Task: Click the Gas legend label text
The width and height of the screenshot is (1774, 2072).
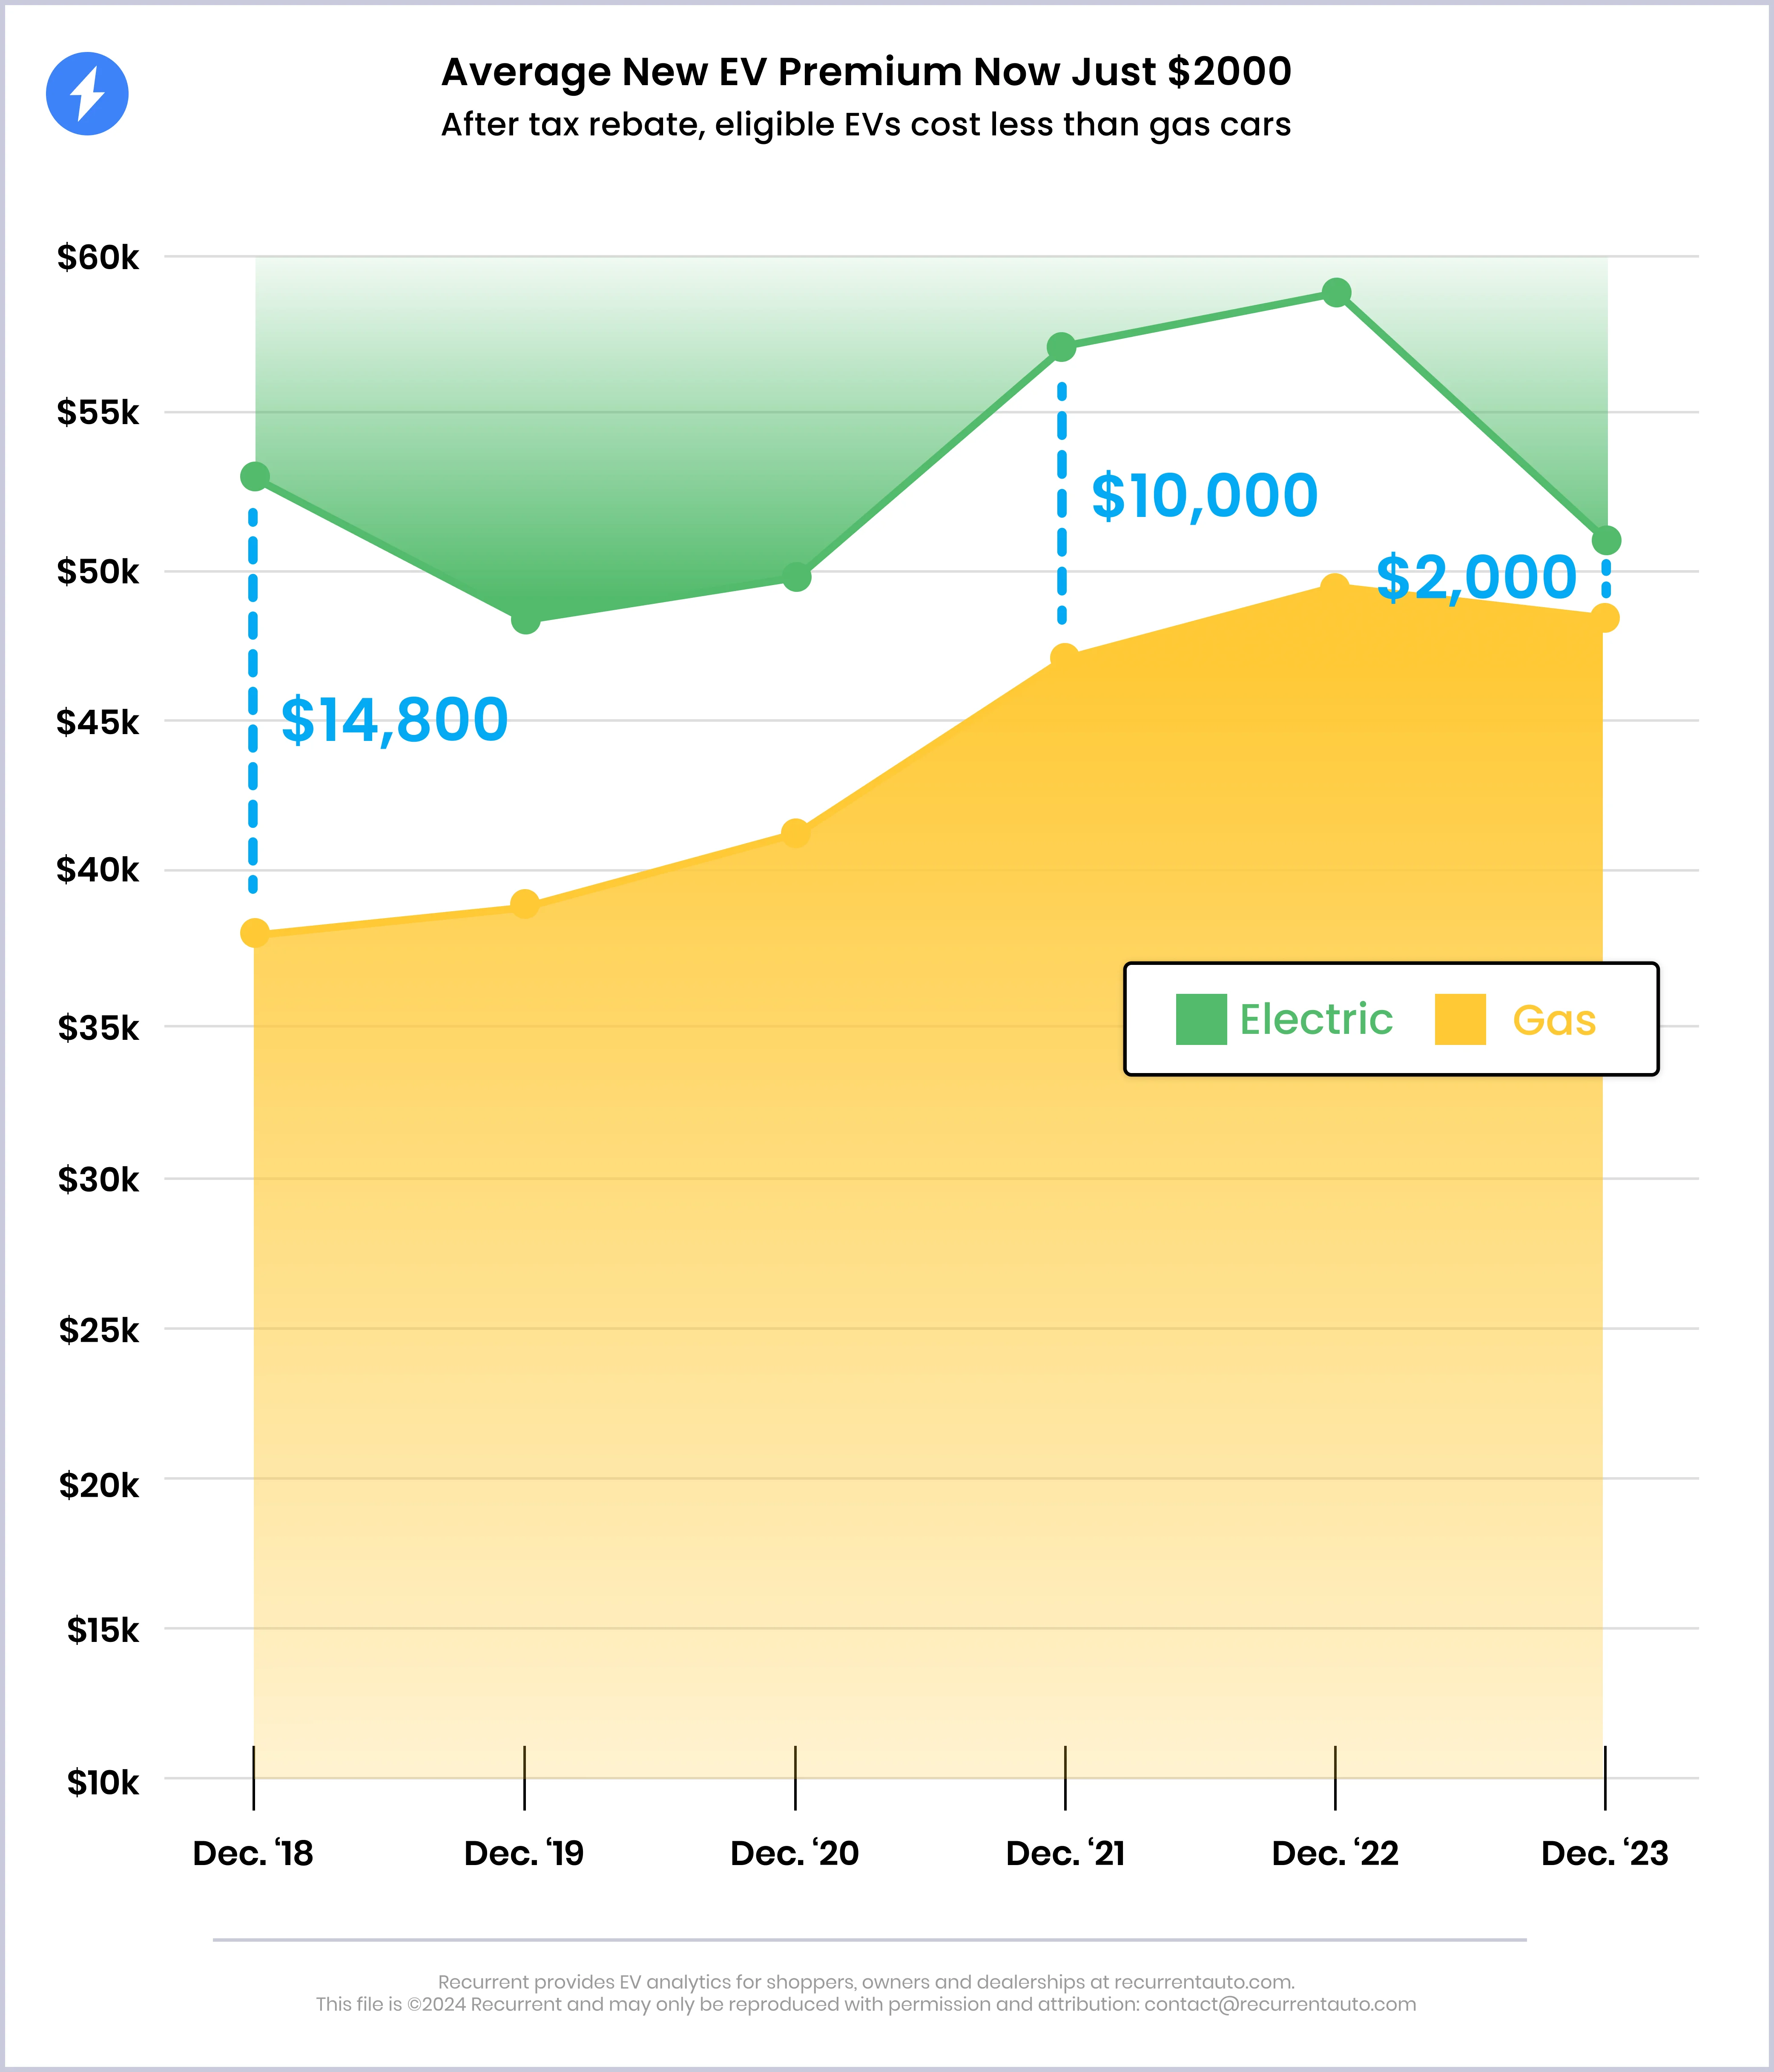Action: click(x=1554, y=1020)
